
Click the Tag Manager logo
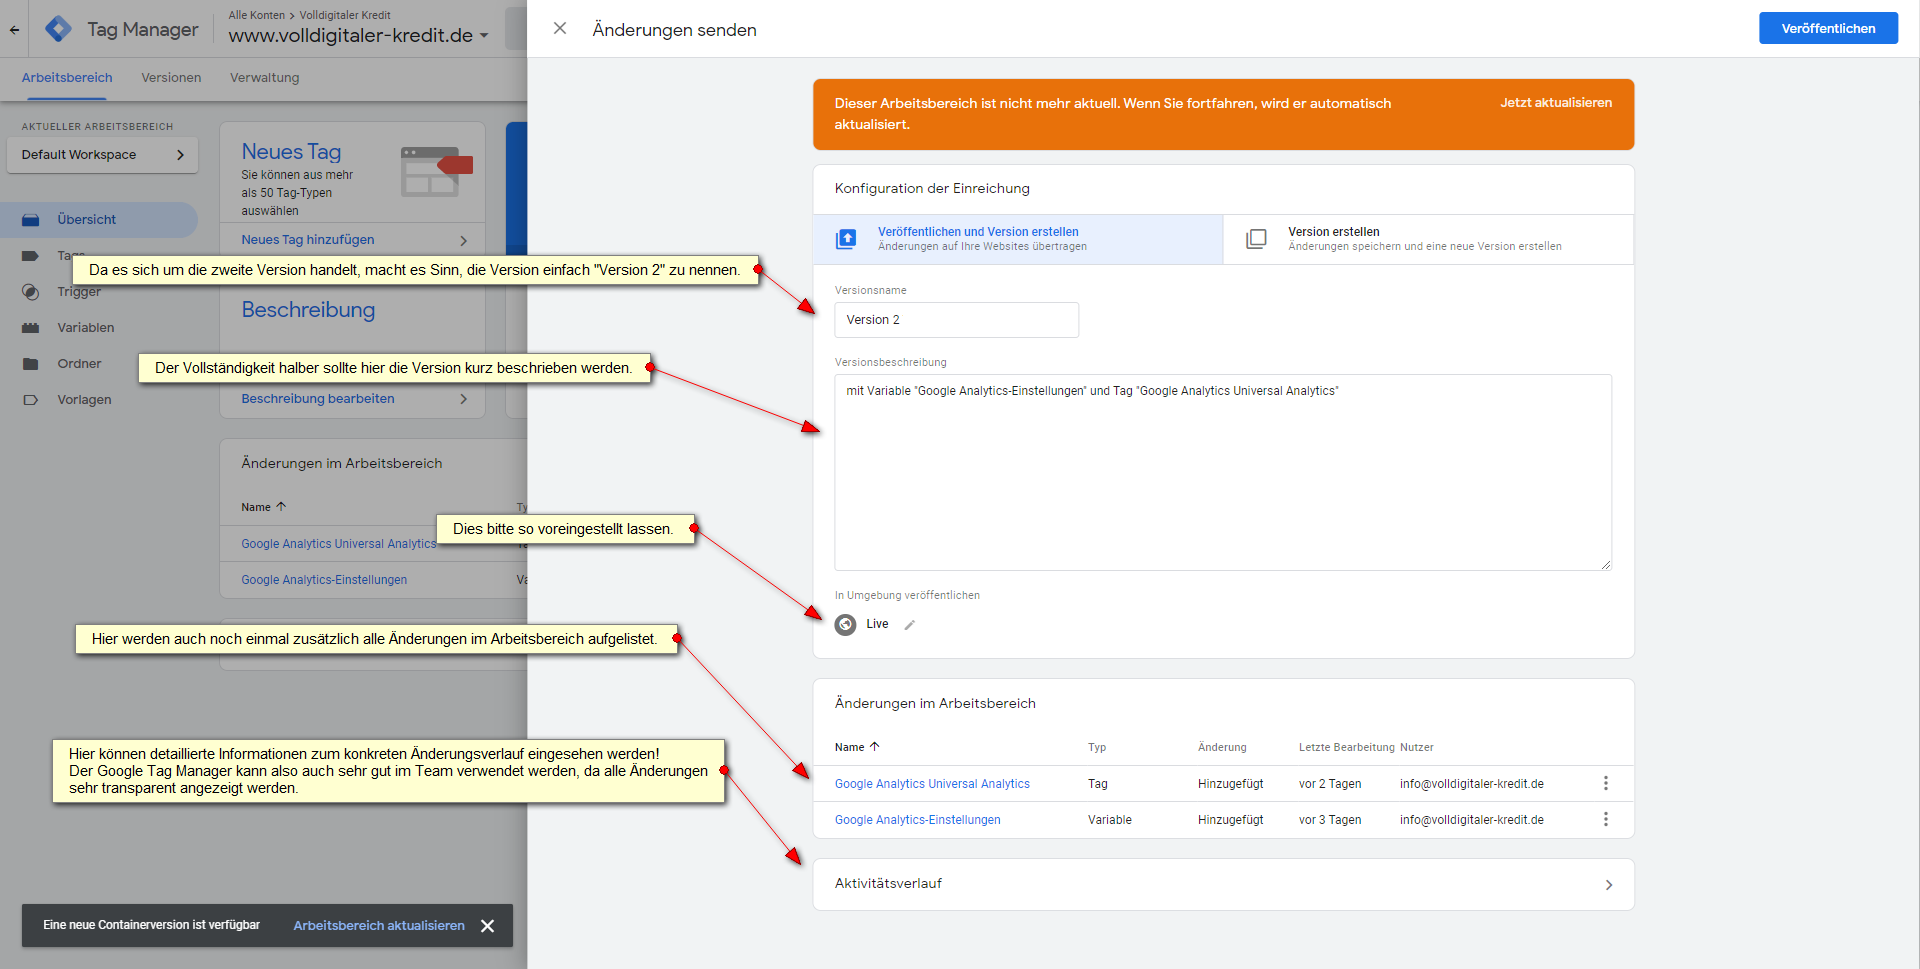pos(59,29)
